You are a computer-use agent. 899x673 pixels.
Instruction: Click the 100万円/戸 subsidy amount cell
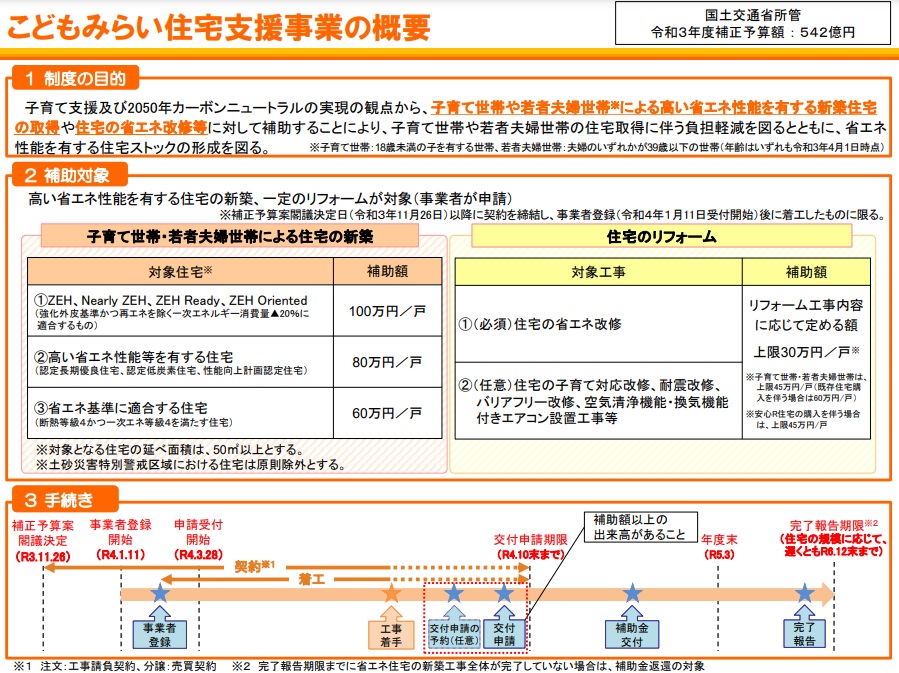tap(386, 311)
